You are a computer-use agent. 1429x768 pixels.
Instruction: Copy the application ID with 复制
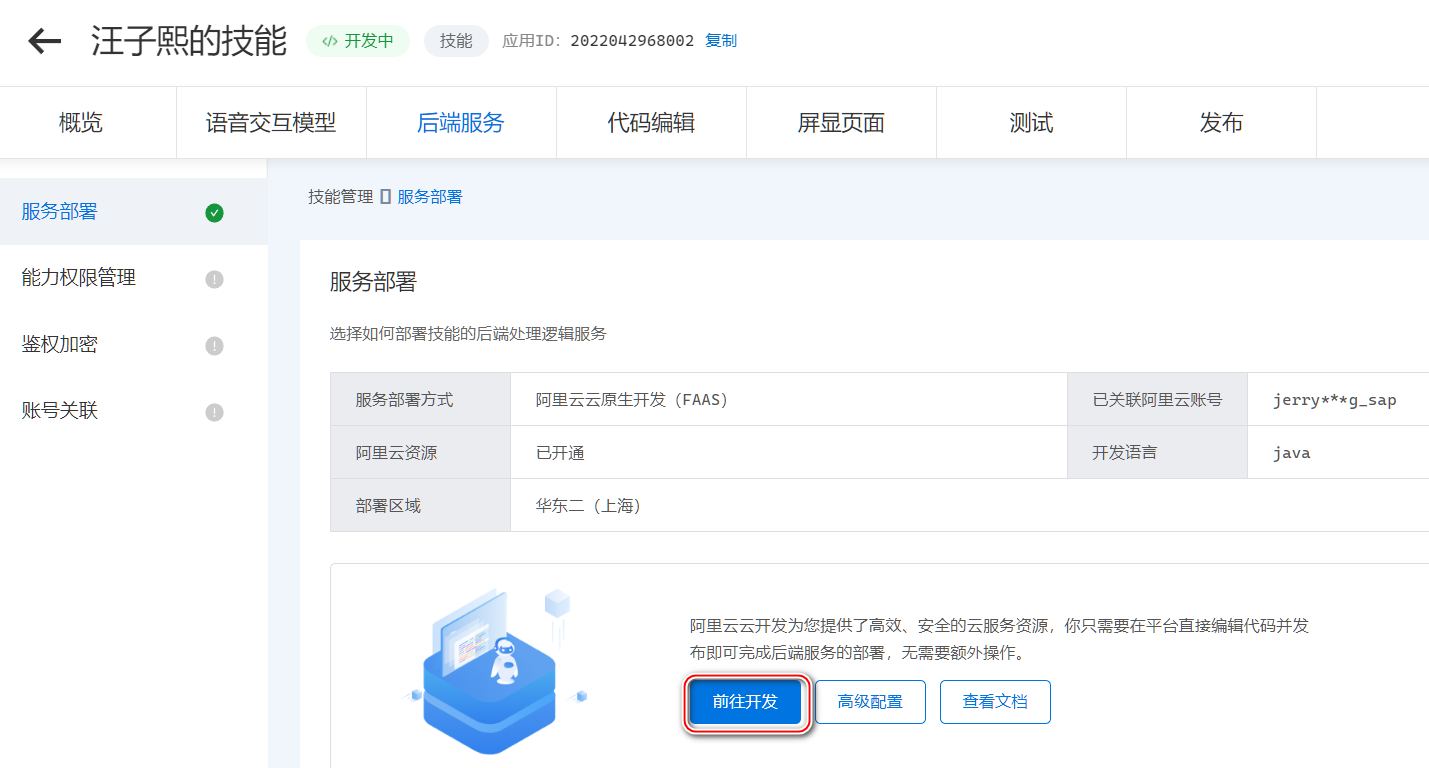pyautogui.click(x=721, y=41)
